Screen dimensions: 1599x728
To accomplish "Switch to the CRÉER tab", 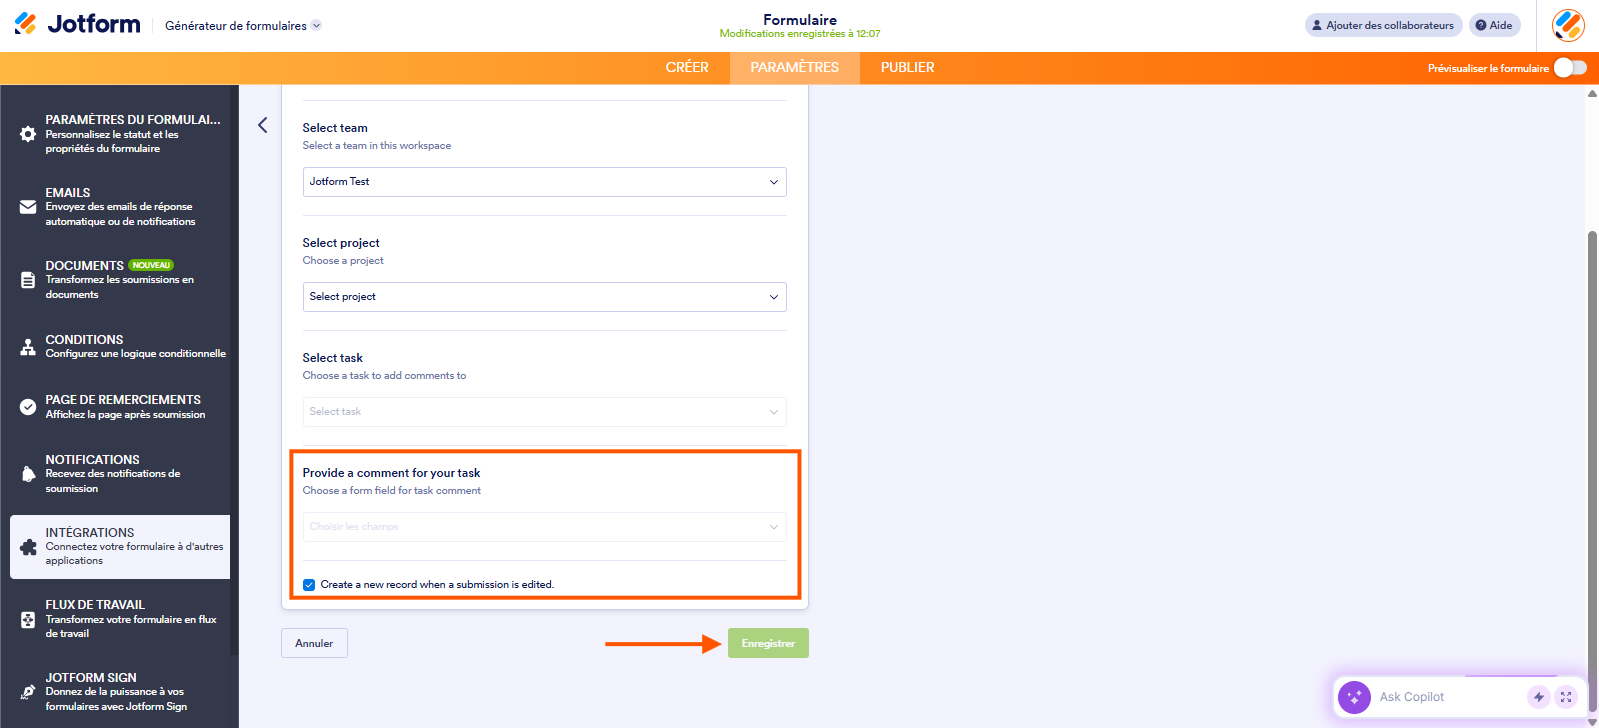I will coord(687,67).
